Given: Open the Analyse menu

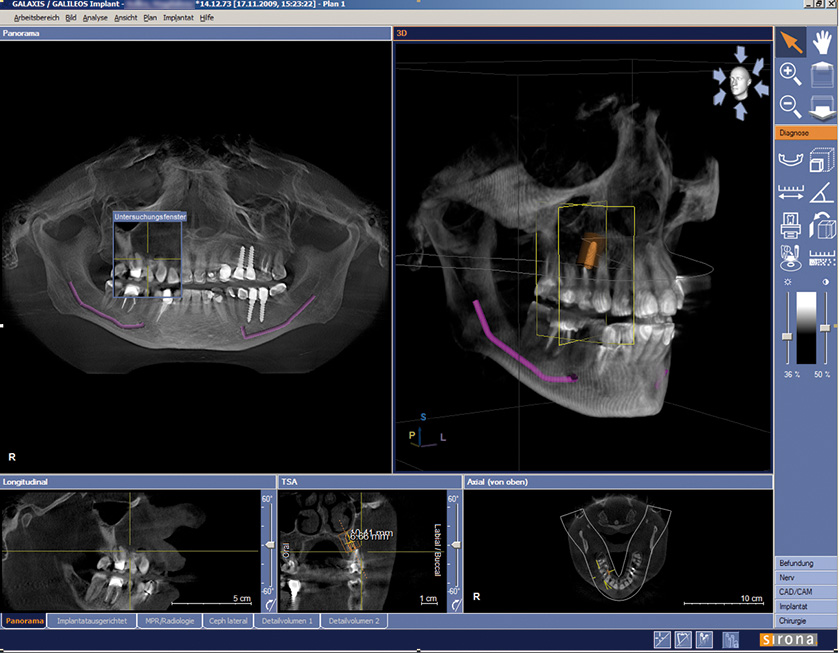Looking at the screenshot, I should (95, 18).
